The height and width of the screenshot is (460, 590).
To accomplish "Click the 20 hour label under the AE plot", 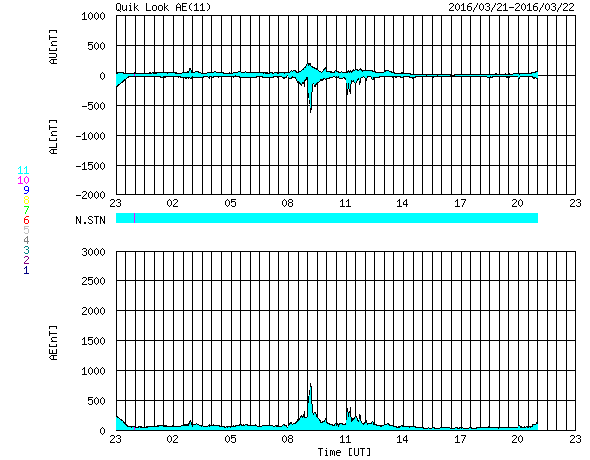I will click(x=517, y=439).
